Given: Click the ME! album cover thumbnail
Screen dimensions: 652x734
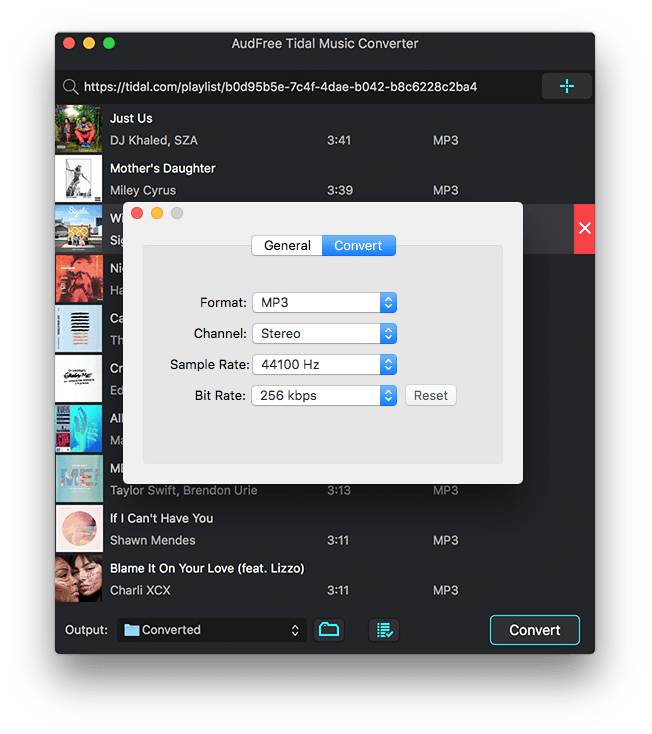Looking at the screenshot, I should click(x=79, y=478).
